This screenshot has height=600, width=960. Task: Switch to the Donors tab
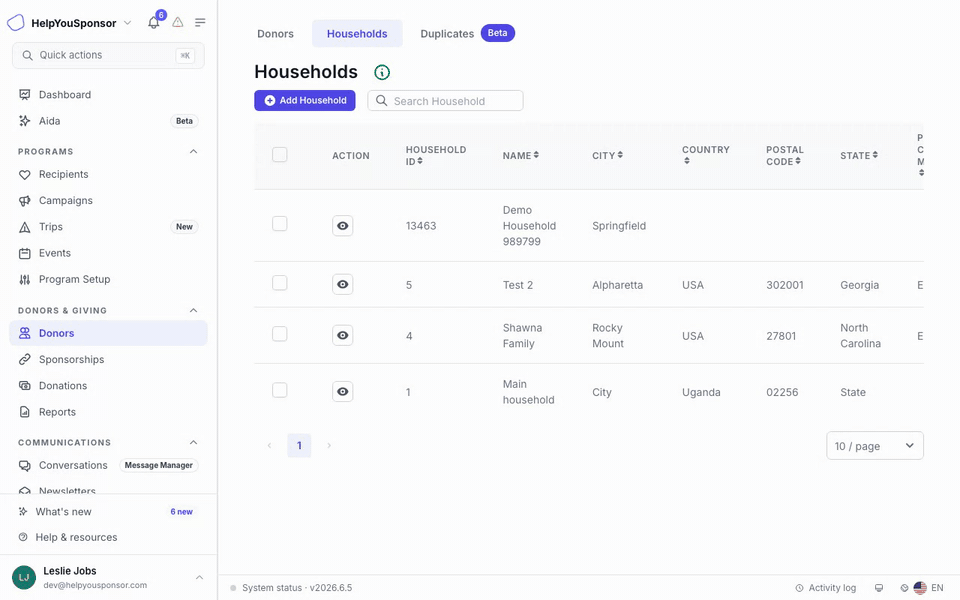click(276, 34)
